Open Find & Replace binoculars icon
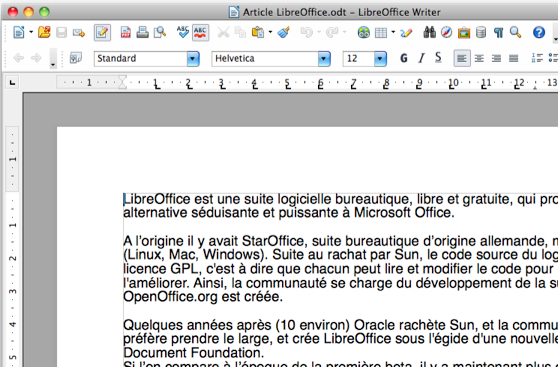 click(x=430, y=33)
